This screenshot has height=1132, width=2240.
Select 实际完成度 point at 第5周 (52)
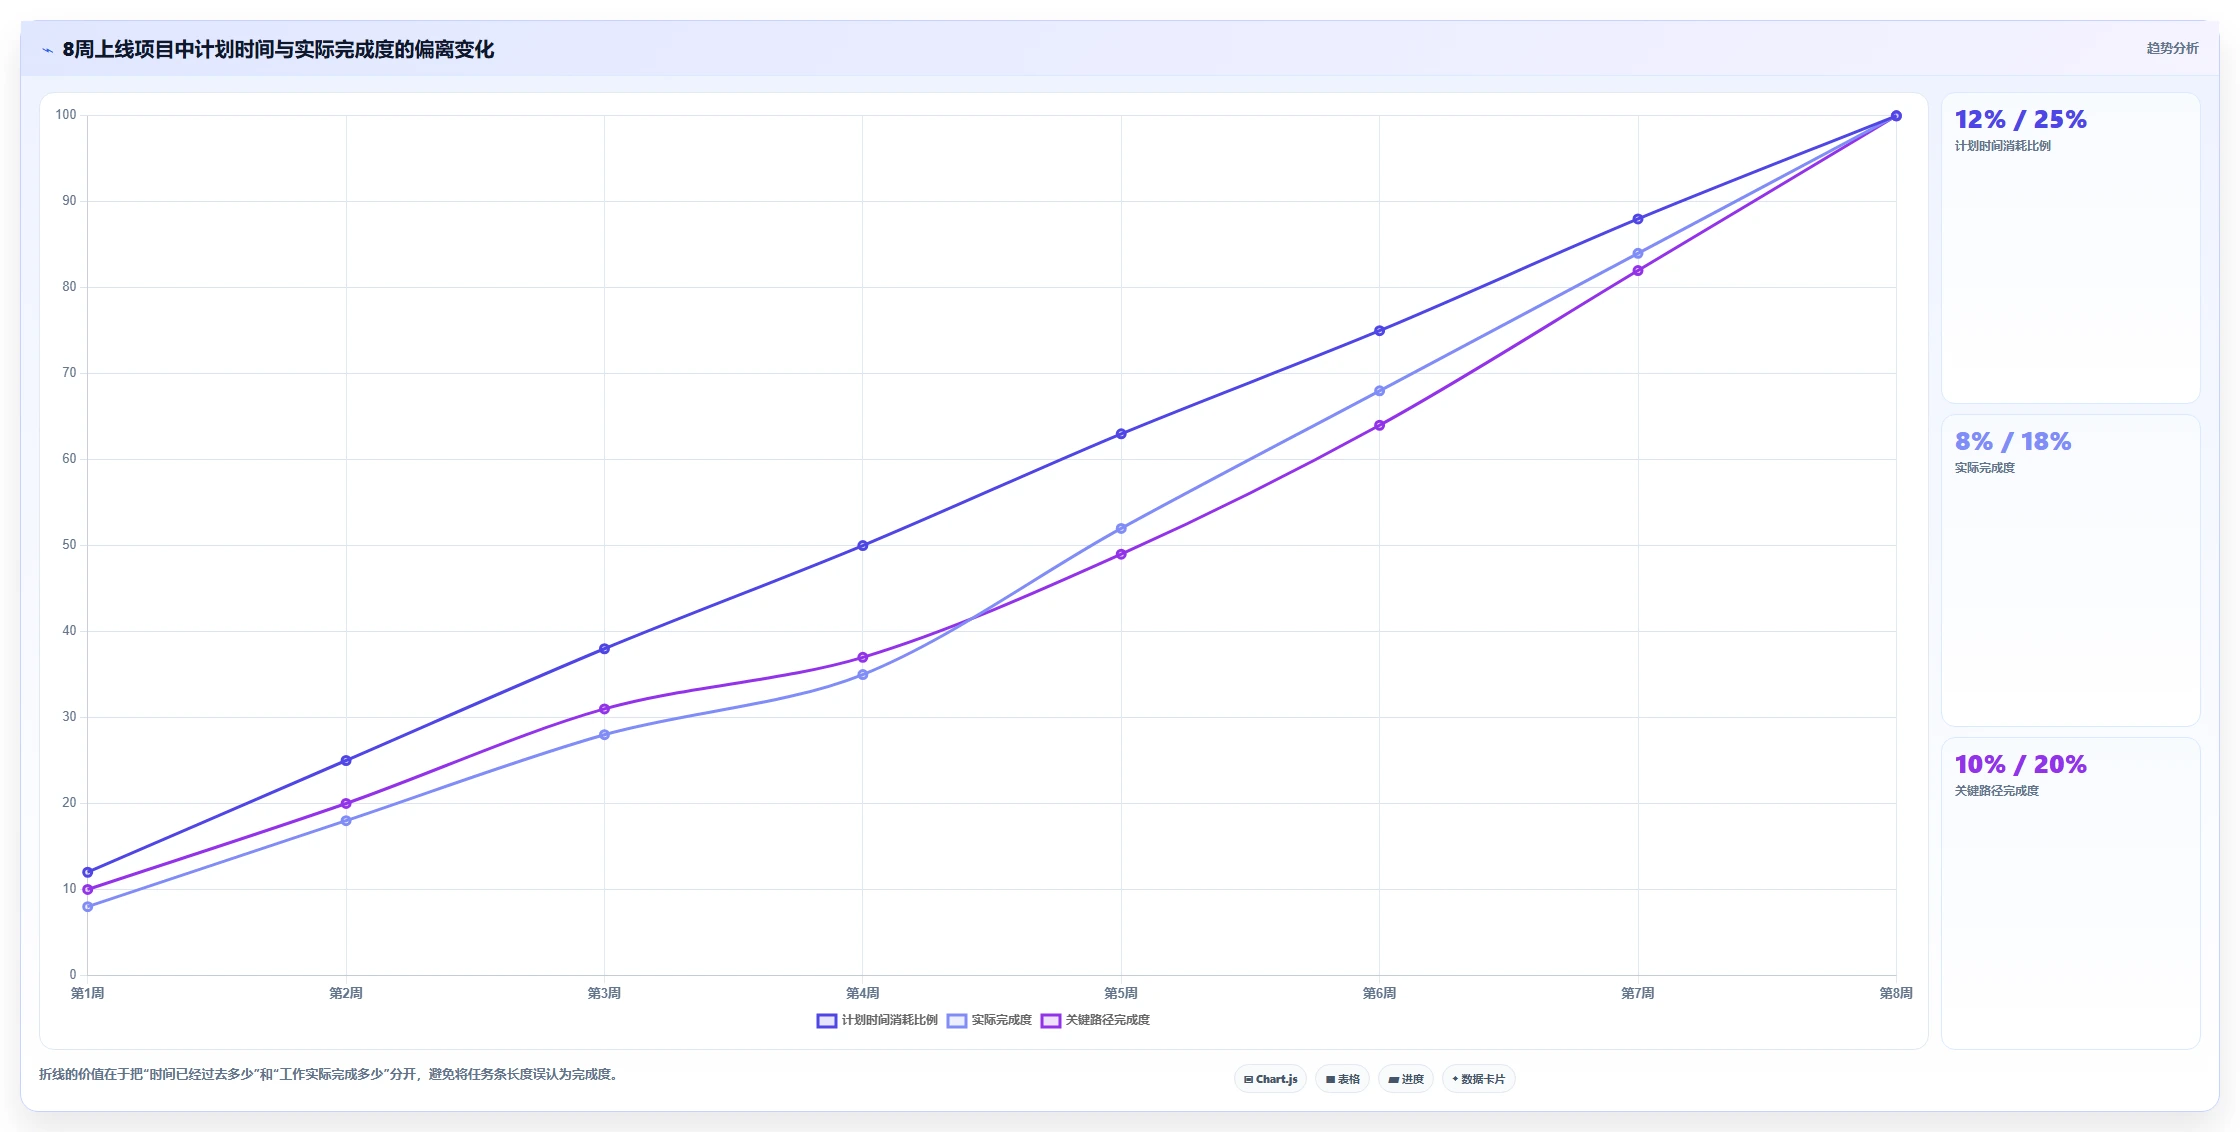point(1121,528)
